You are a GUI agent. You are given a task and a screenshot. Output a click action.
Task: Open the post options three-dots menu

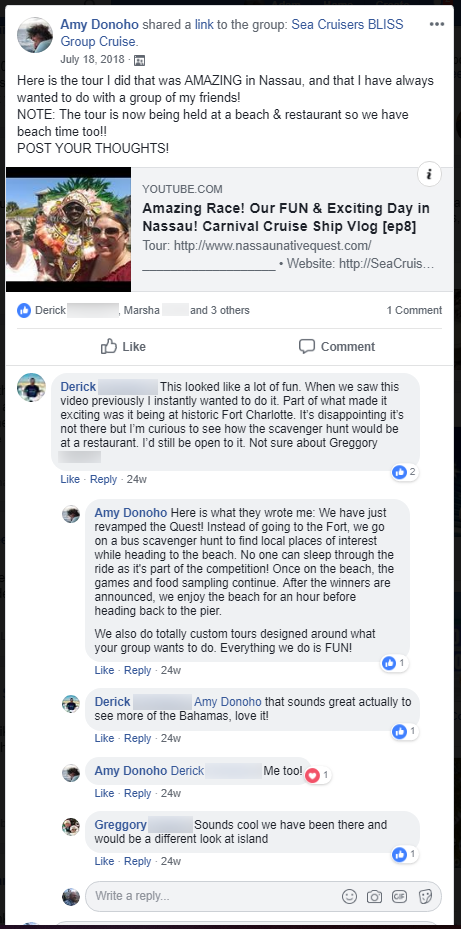[x=437, y=24]
